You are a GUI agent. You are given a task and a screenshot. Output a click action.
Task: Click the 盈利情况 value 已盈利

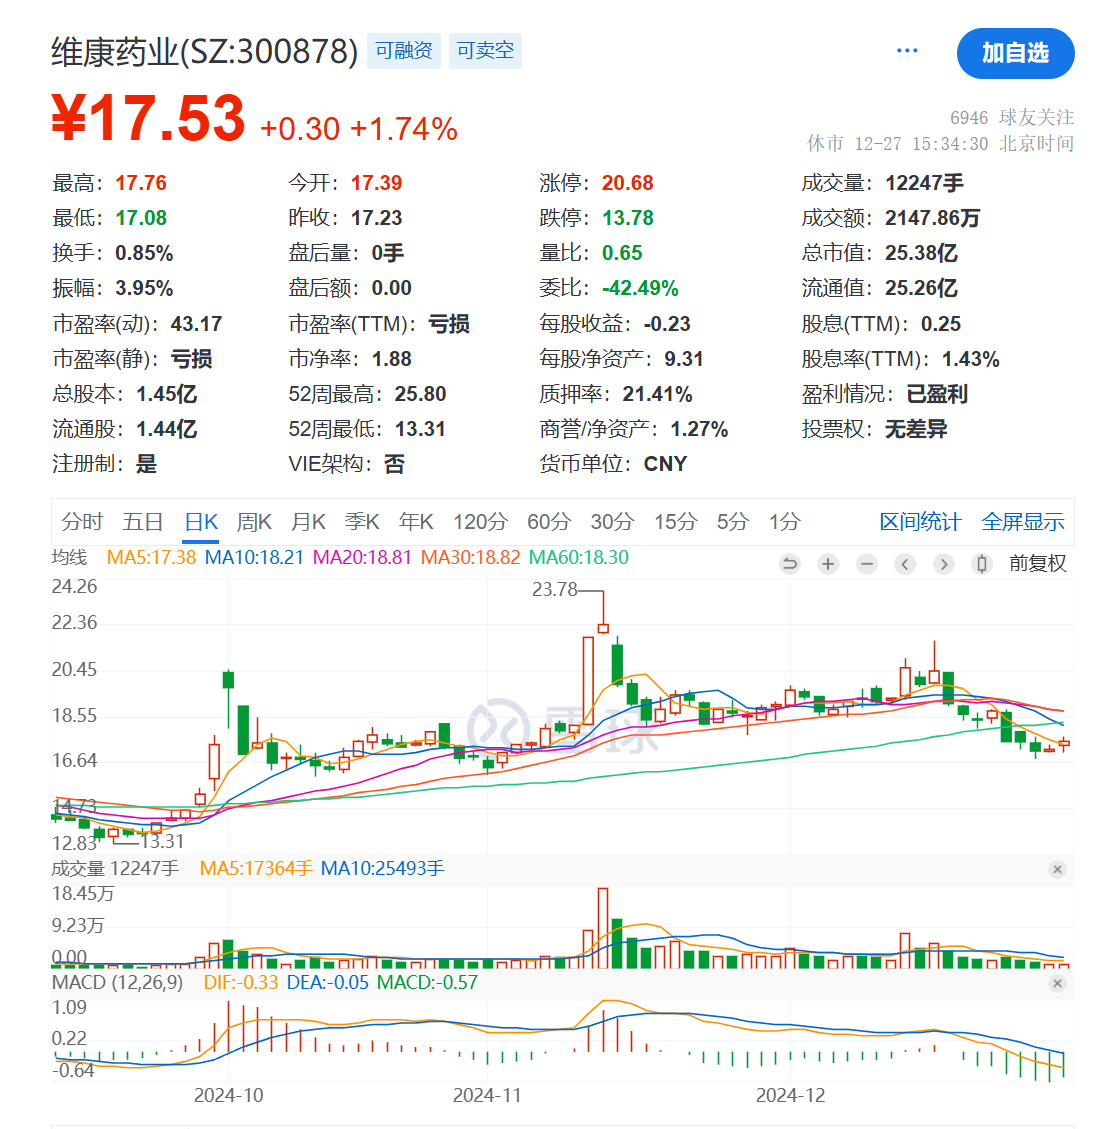(937, 395)
